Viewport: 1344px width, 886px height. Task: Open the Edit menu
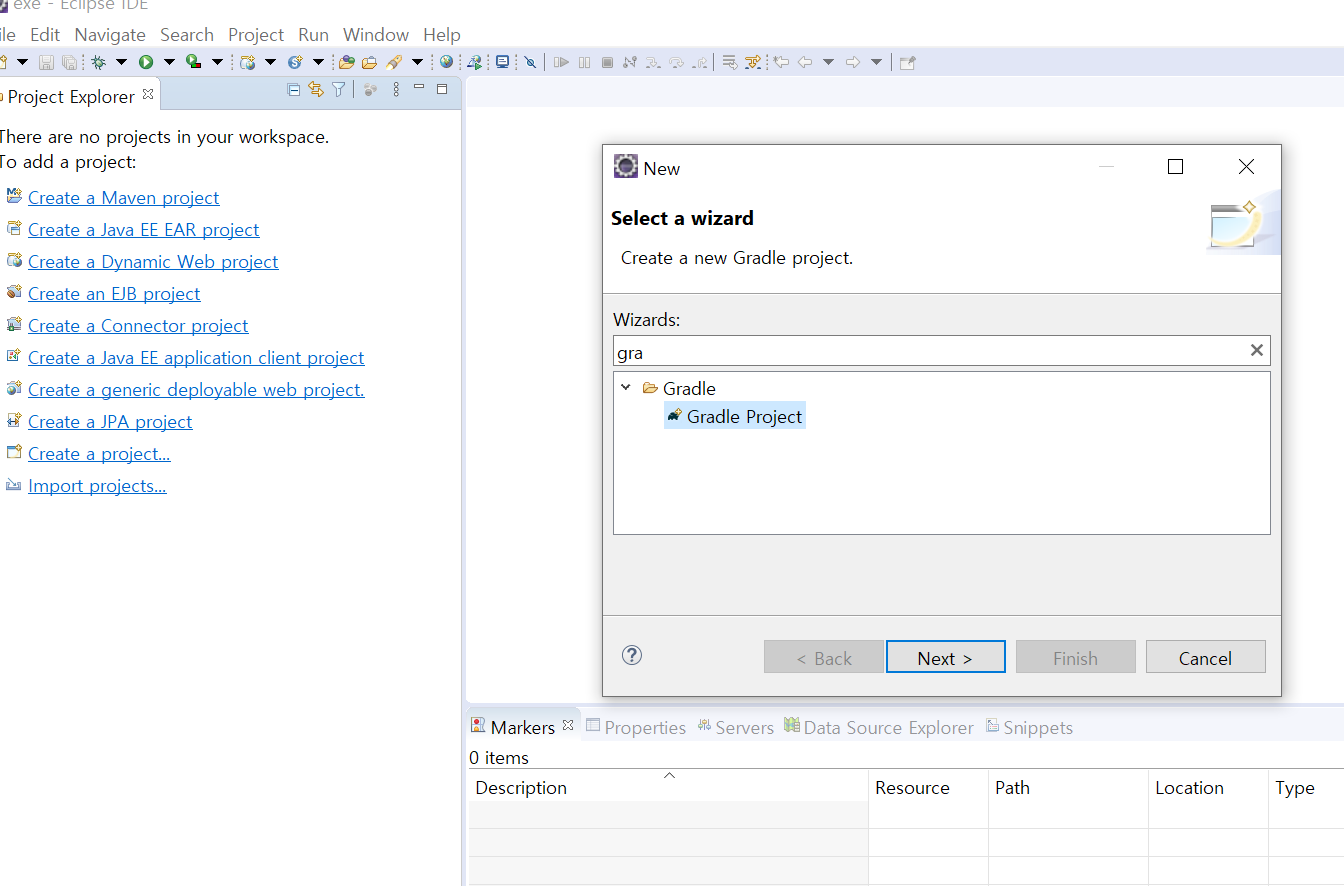[x=45, y=34]
